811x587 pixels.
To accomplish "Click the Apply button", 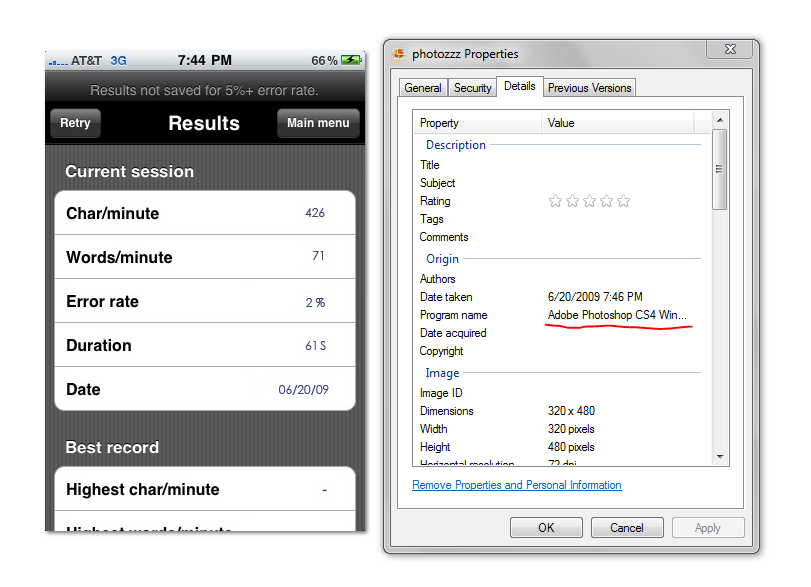I will point(708,528).
